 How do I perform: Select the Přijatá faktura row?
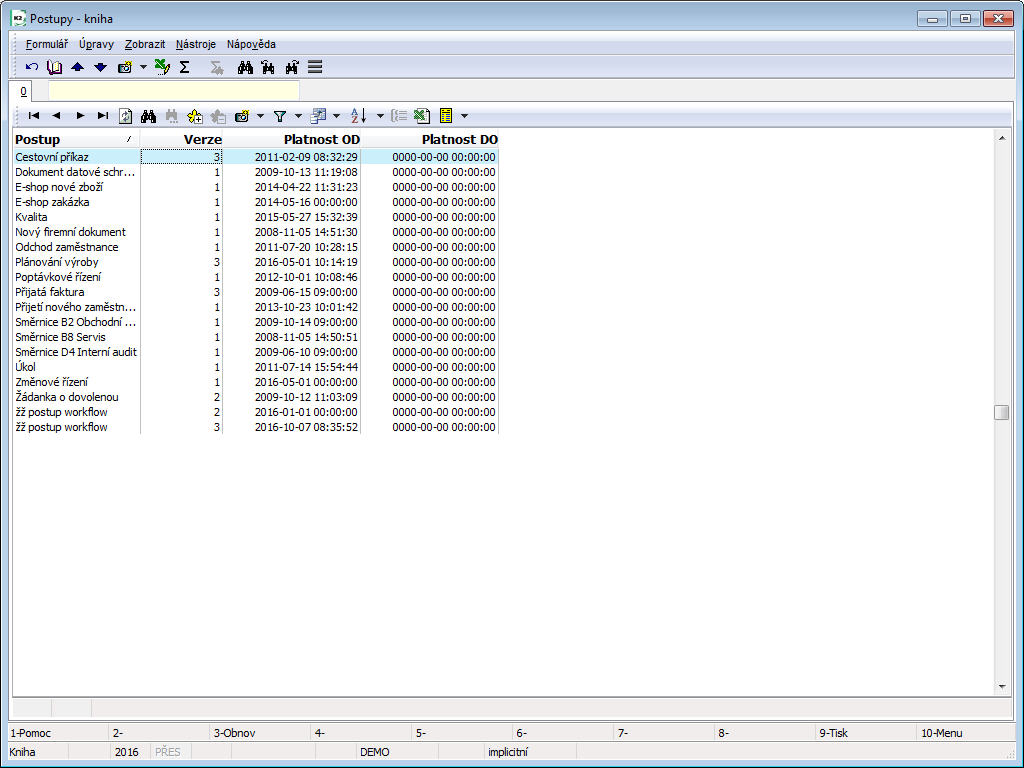[255, 292]
